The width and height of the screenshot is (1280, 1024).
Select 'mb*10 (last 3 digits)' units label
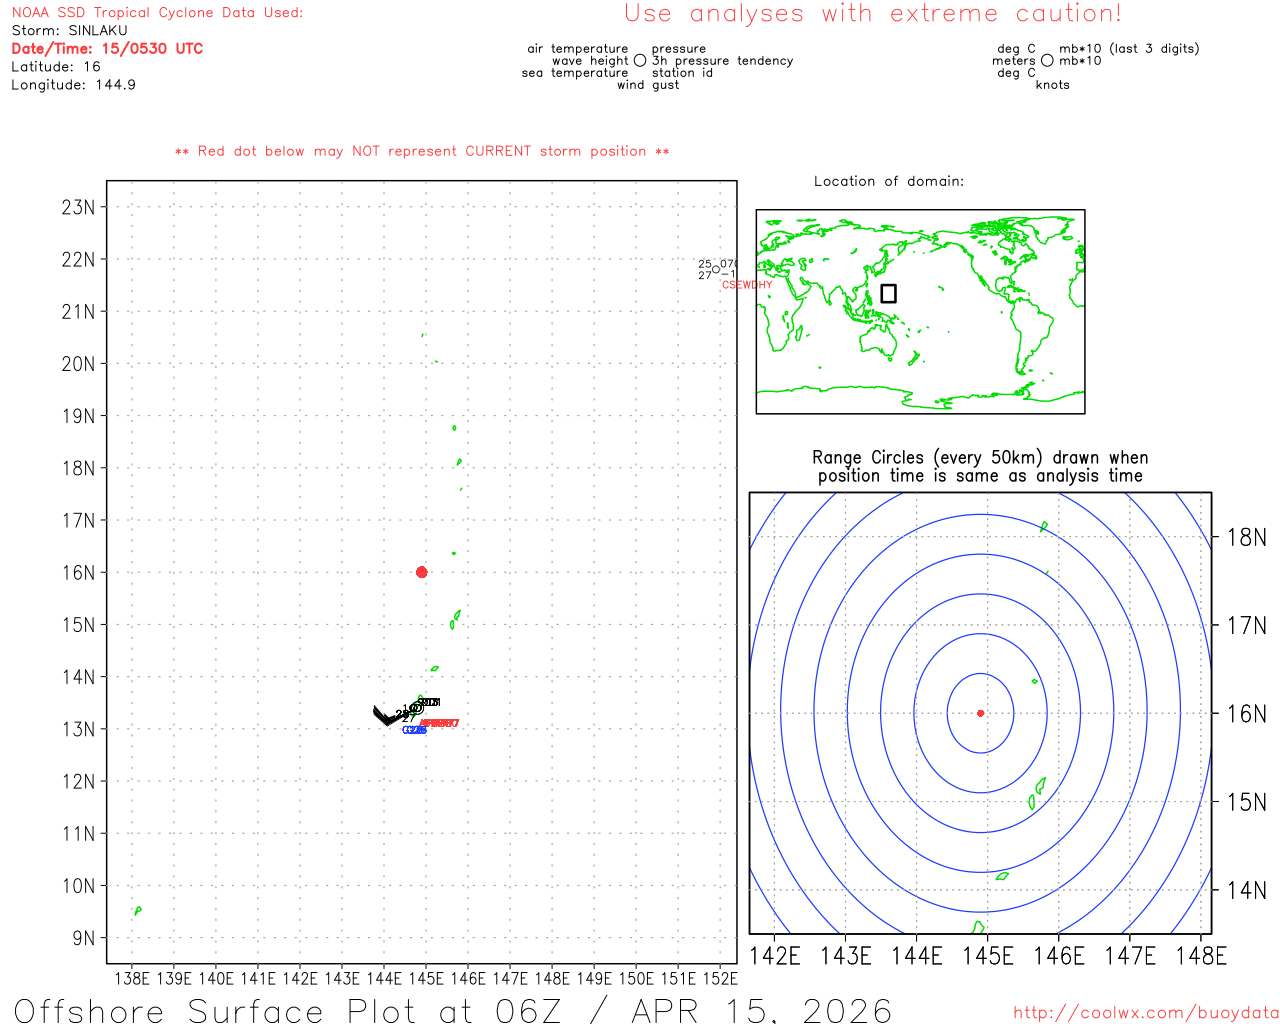(x=1129, y=49)
